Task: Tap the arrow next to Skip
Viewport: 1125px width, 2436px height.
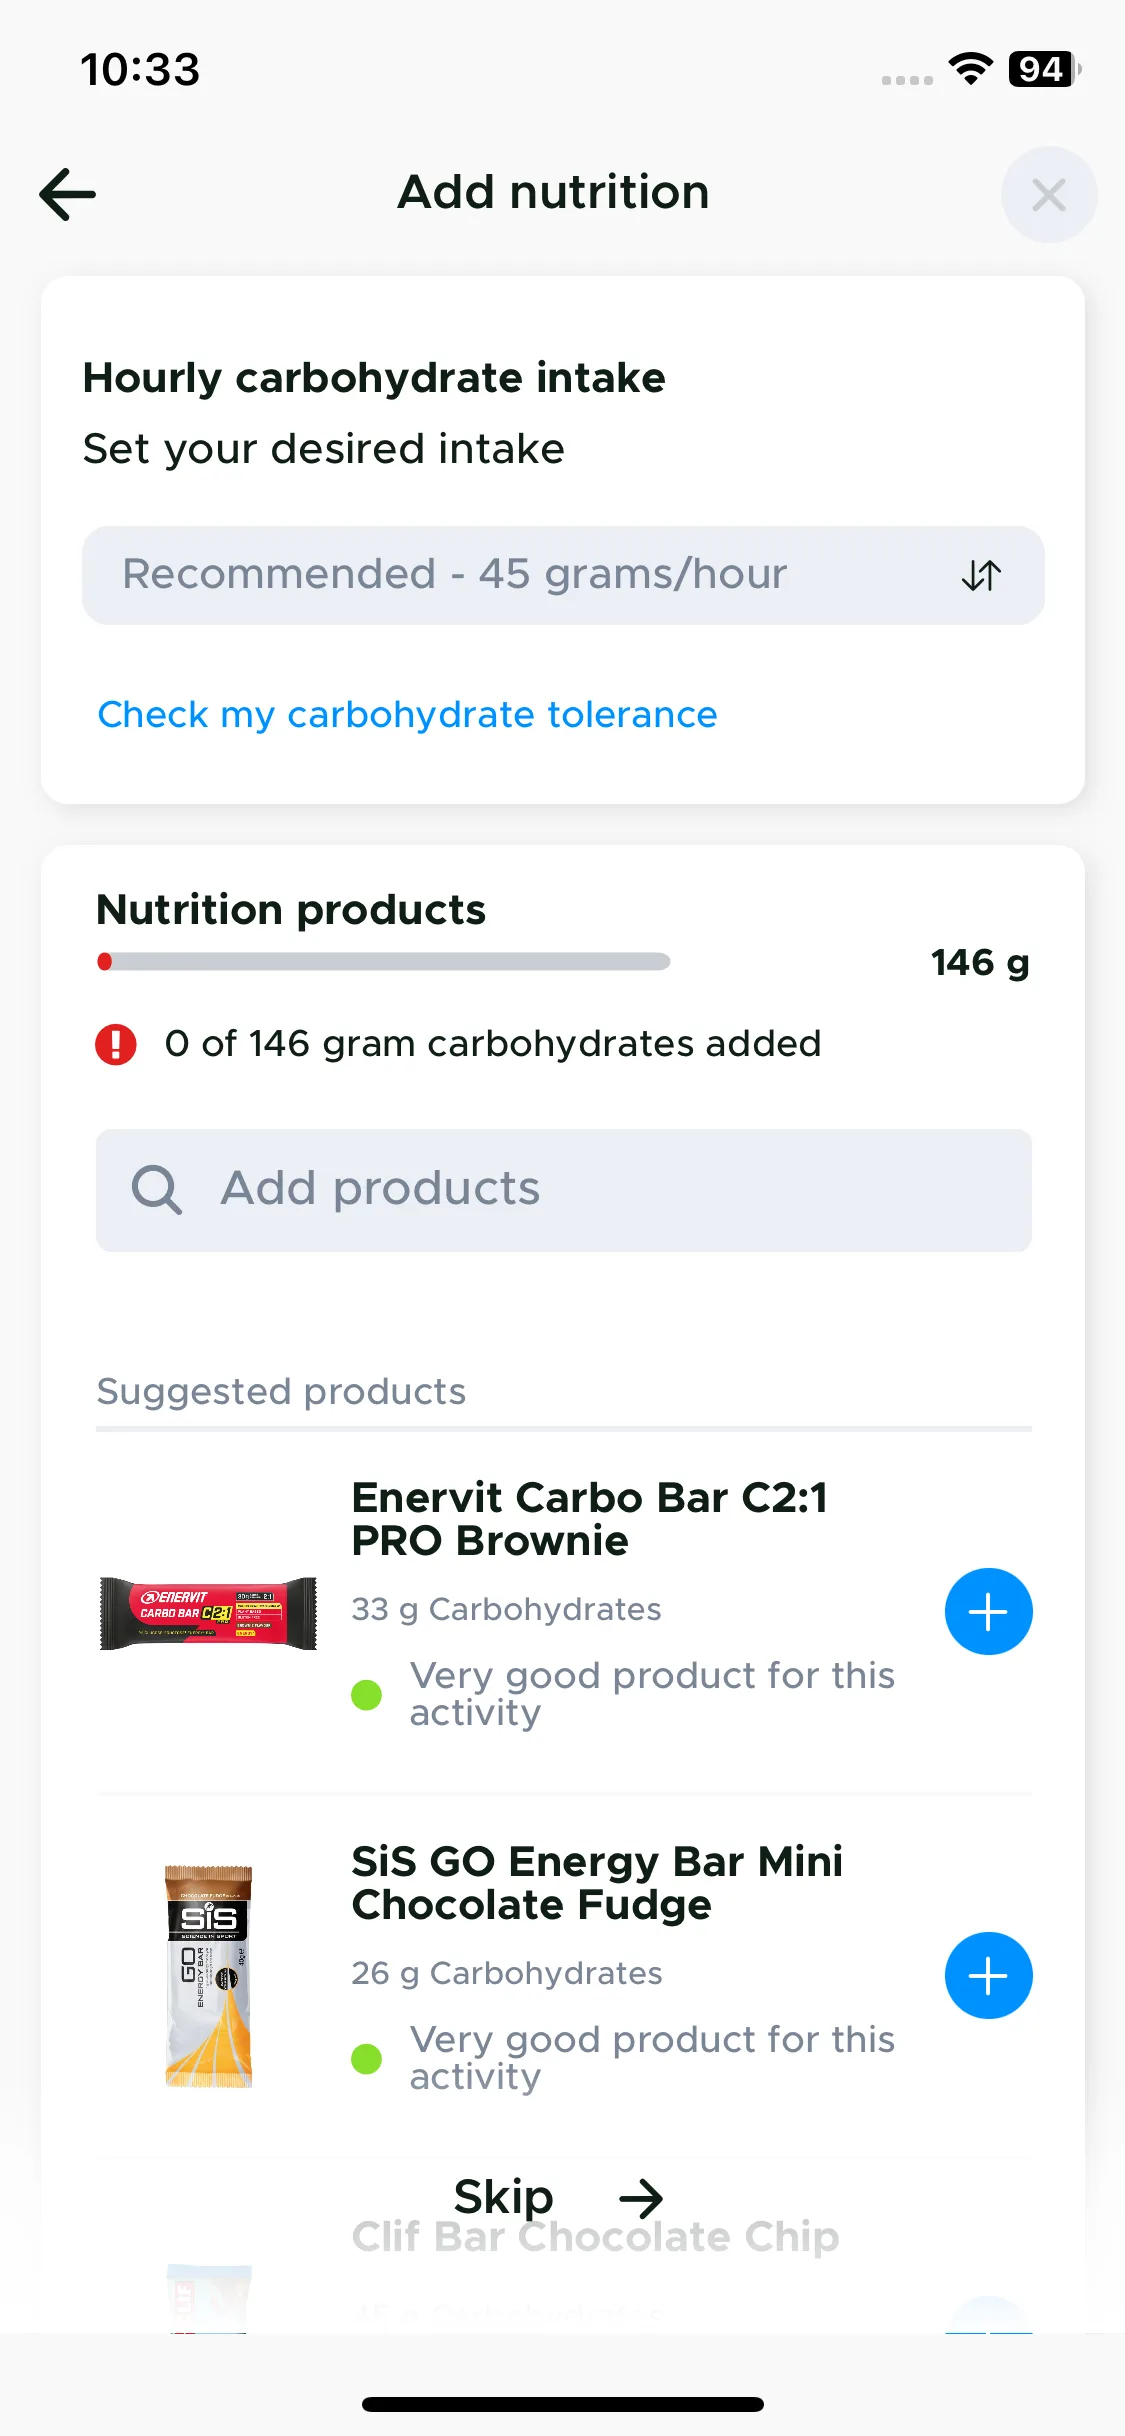Action: click(x=641, y=2198)
